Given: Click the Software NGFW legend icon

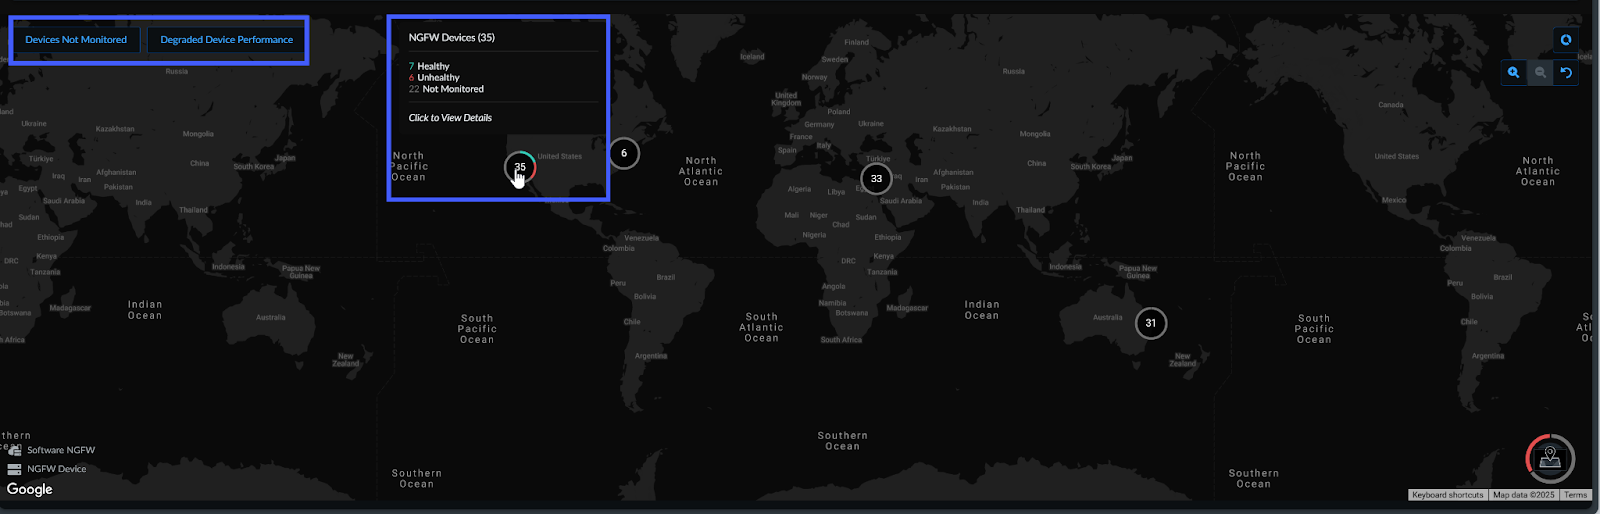Looking at the screenshot, I should (15, 450).
